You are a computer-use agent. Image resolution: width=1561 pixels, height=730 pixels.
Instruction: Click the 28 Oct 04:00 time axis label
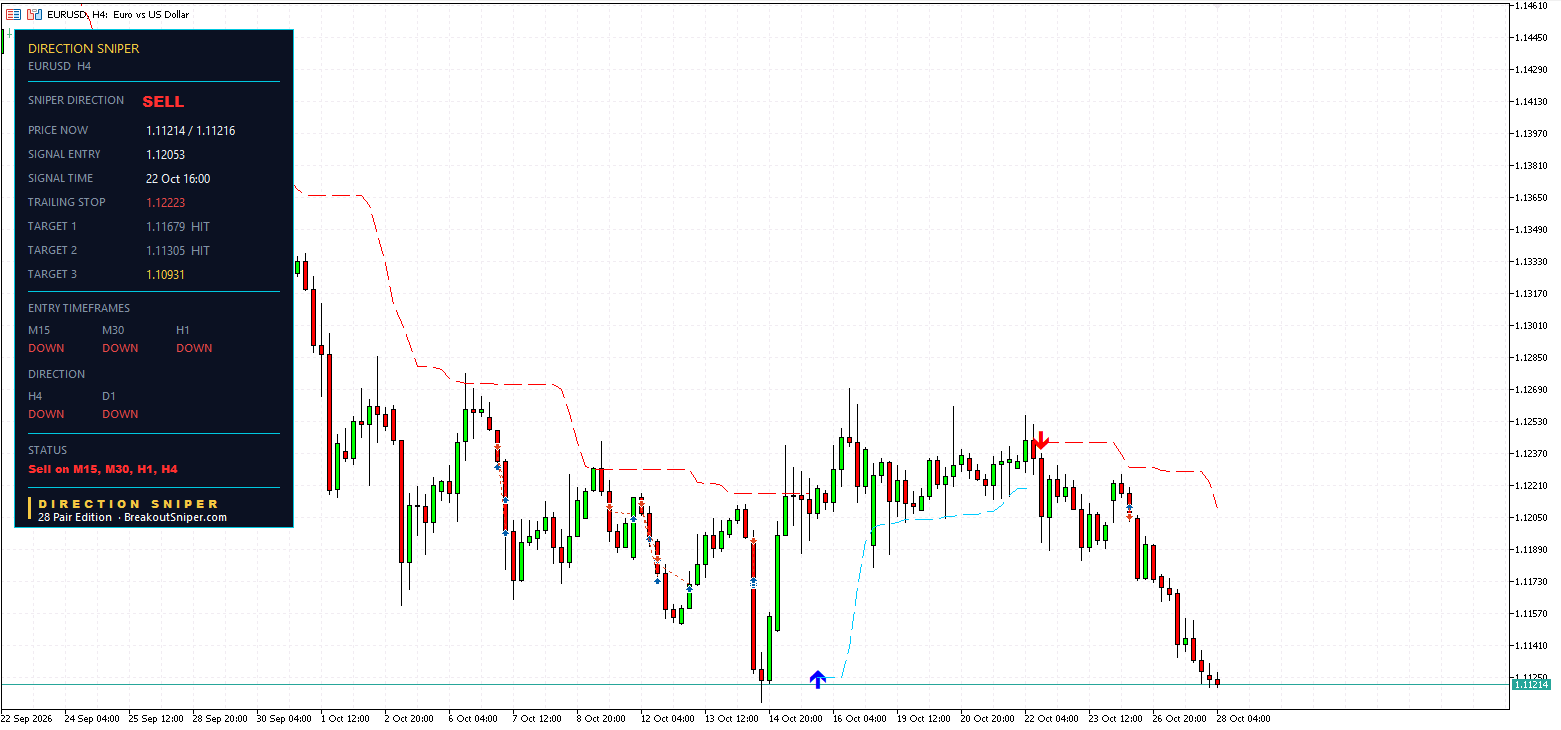tap(1242, 719)
